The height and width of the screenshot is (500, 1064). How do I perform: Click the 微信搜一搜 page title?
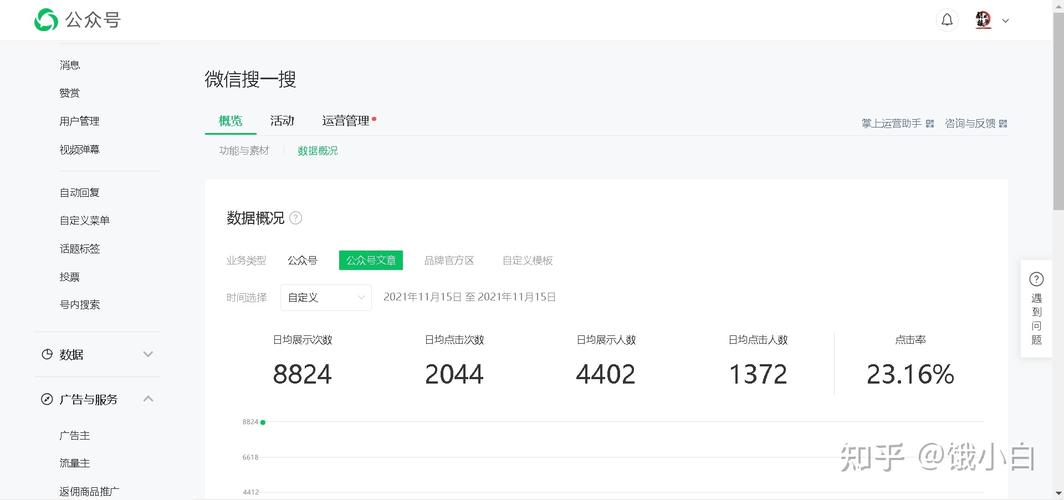pos(250,79)
